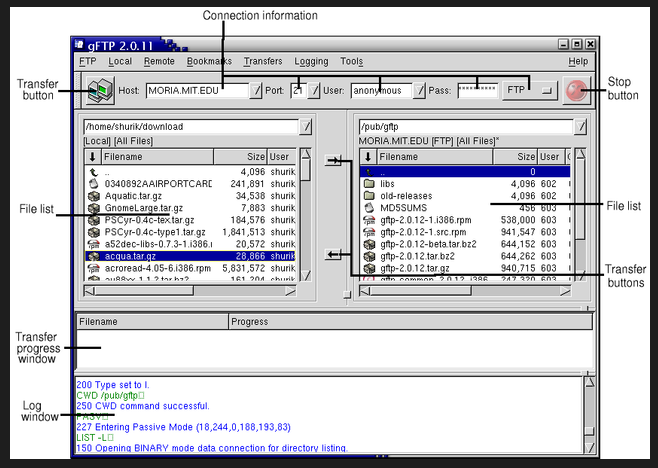Click the package icon for Aquatic.tar.gz
Screen dimensions: 658x468
click(94, 196)
